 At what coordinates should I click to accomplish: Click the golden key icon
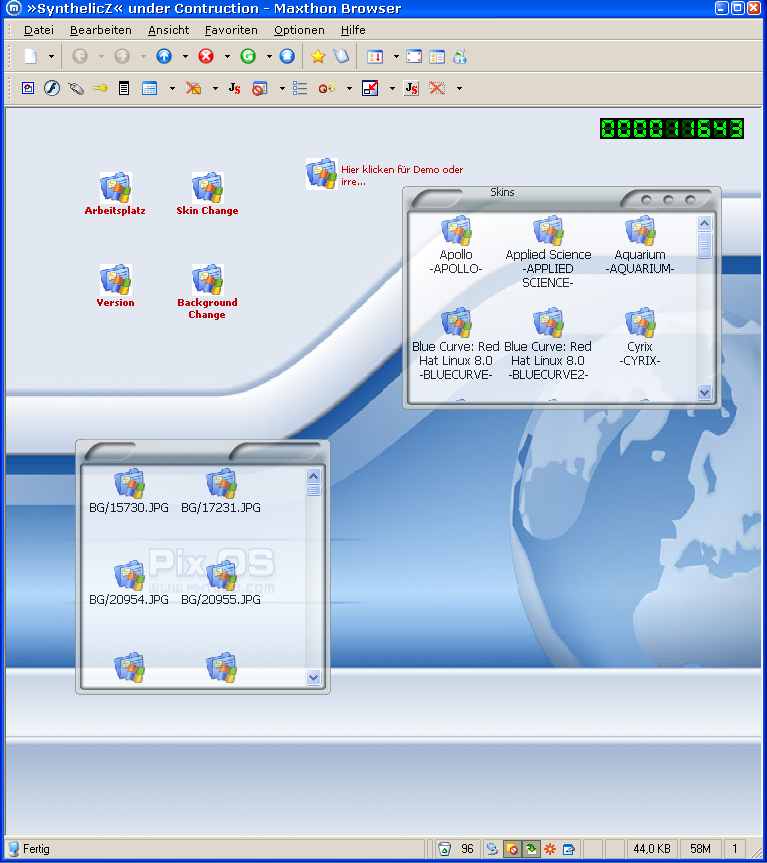coord(100,88)
